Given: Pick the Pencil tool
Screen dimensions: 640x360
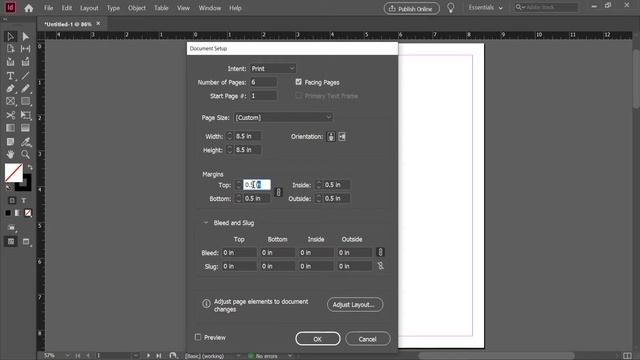Looking at the screenshot, I should pos(25,89).
